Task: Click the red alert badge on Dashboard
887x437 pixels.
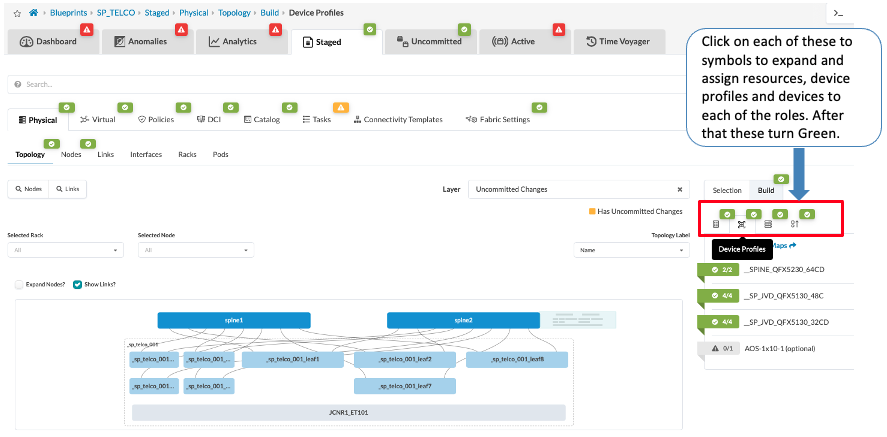Action: point(86,28)
